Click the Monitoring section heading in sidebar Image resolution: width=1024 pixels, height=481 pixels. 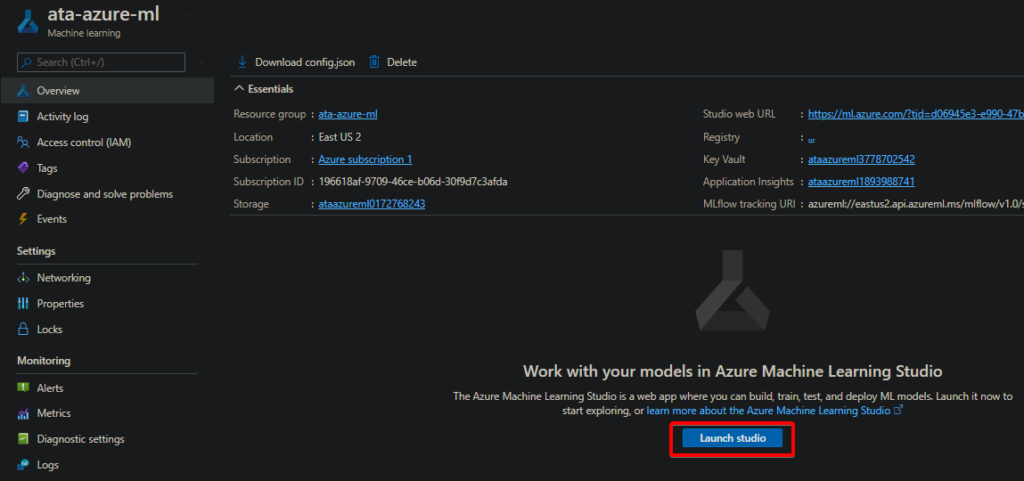[x=44, y=361]
